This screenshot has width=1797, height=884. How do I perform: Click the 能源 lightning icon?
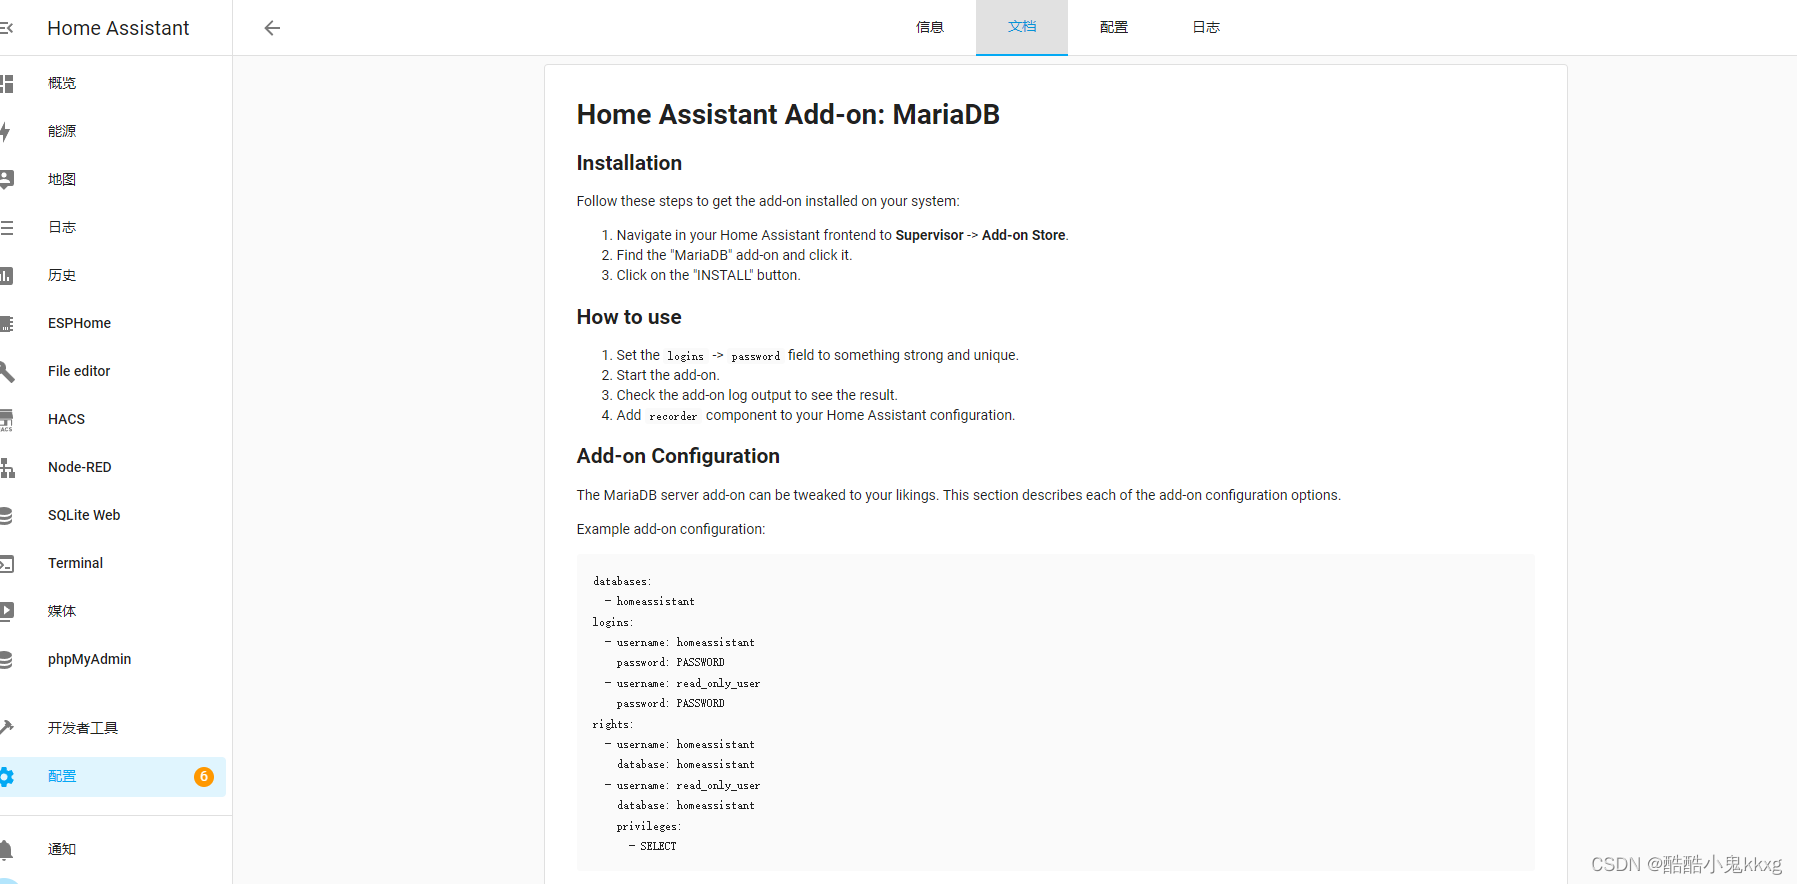tap(6, 131)
